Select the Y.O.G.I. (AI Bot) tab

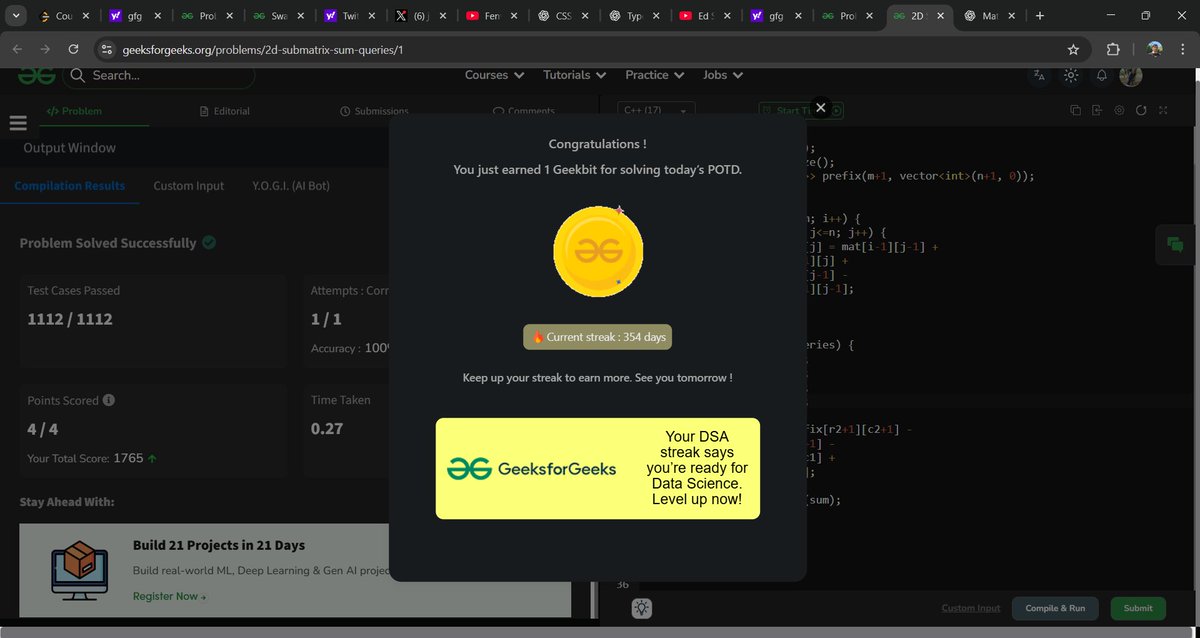click(291, 186)
